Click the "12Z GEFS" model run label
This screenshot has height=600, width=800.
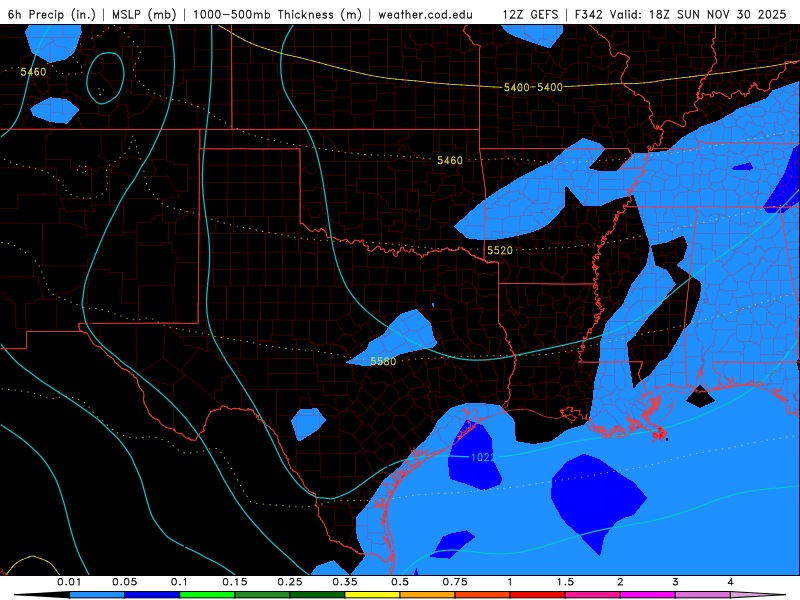click(530, 14)
